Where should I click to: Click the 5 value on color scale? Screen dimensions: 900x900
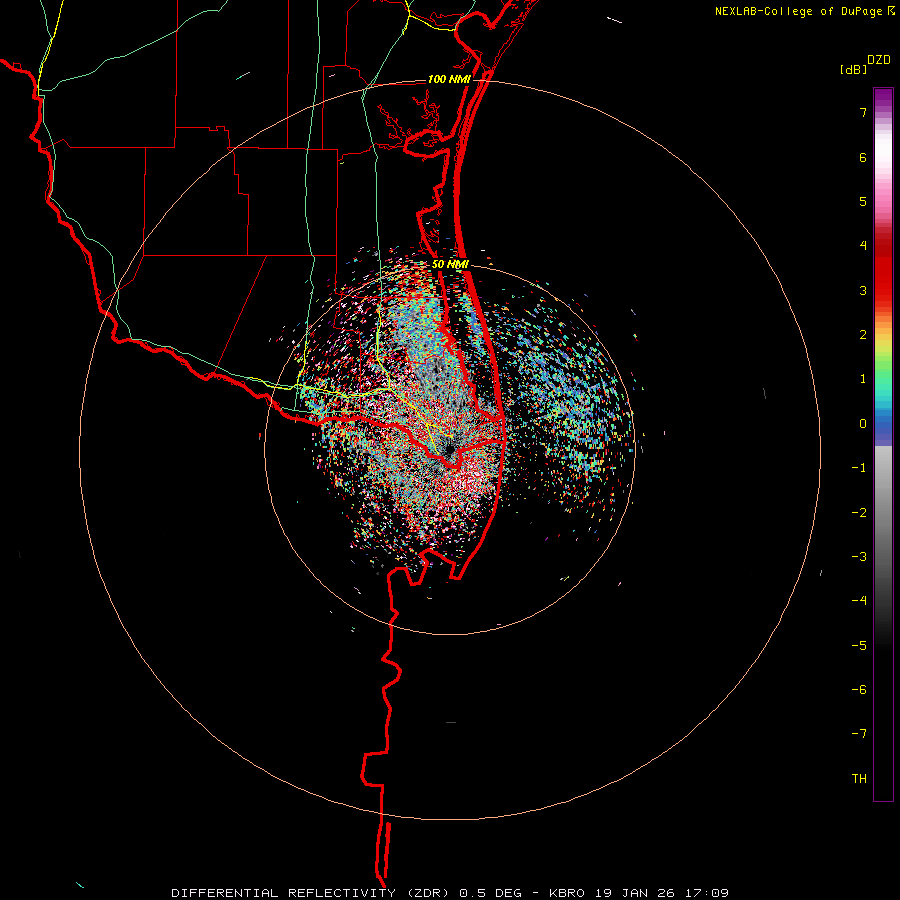[863, 201]
